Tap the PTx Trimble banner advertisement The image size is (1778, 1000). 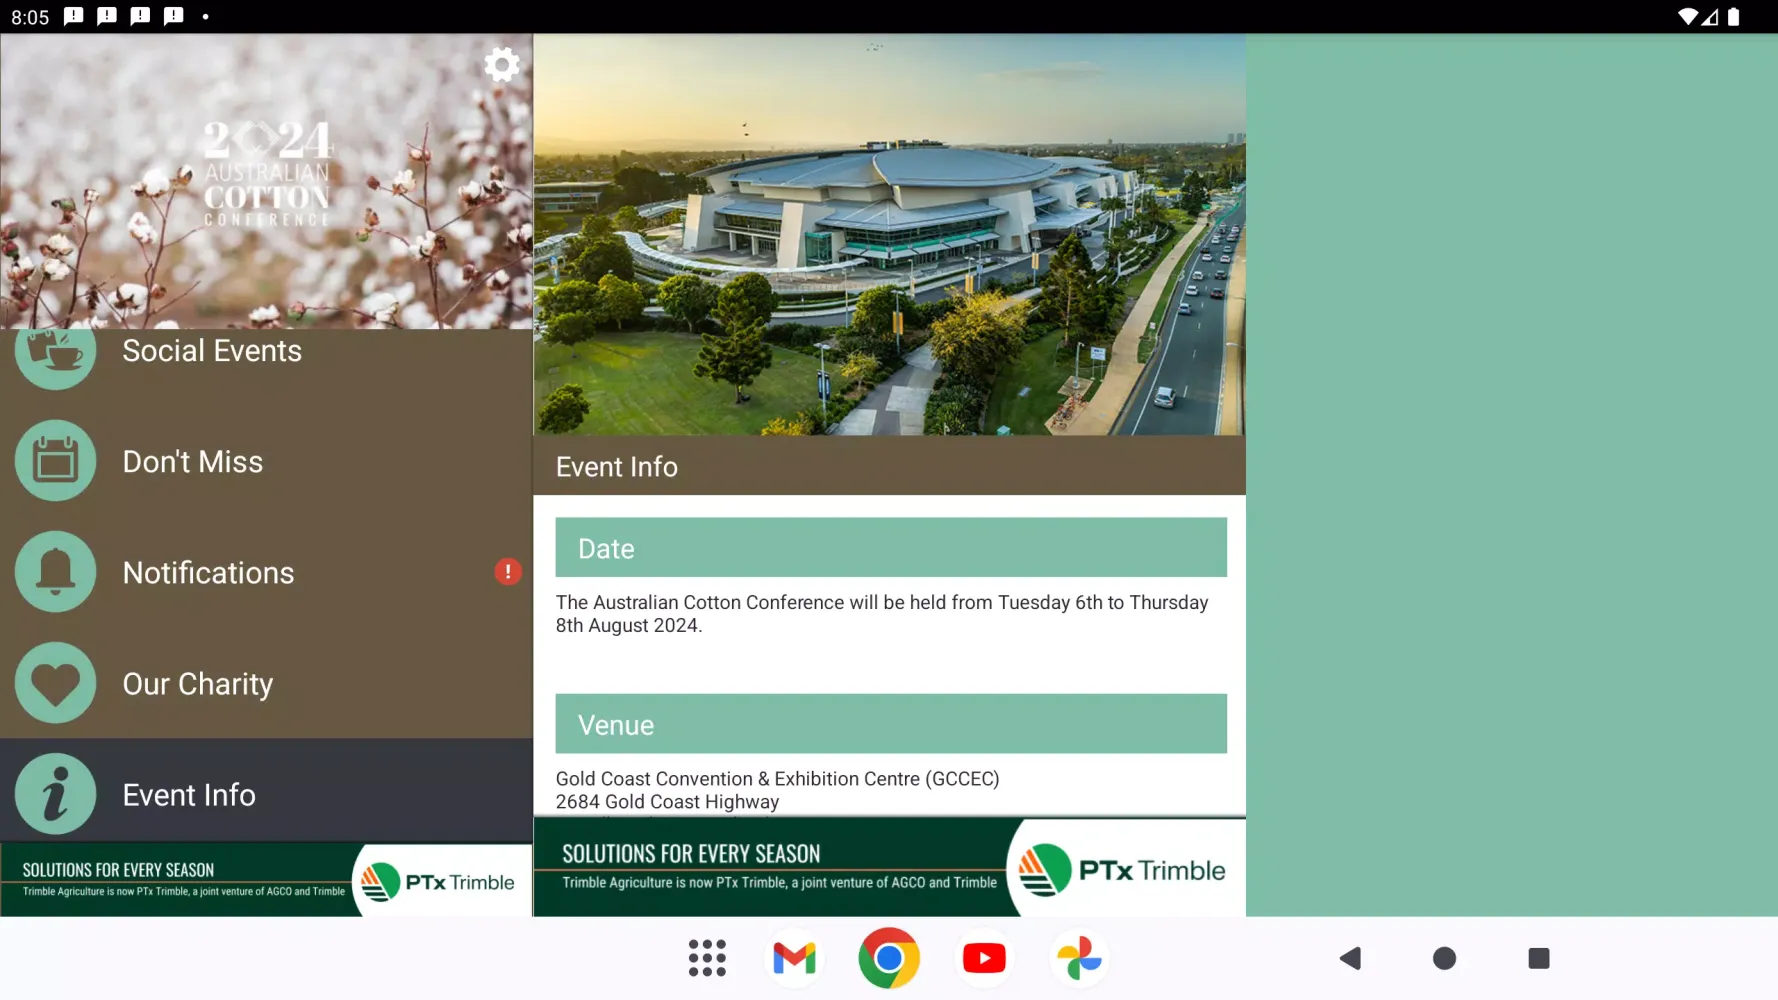tap(889, 867)
